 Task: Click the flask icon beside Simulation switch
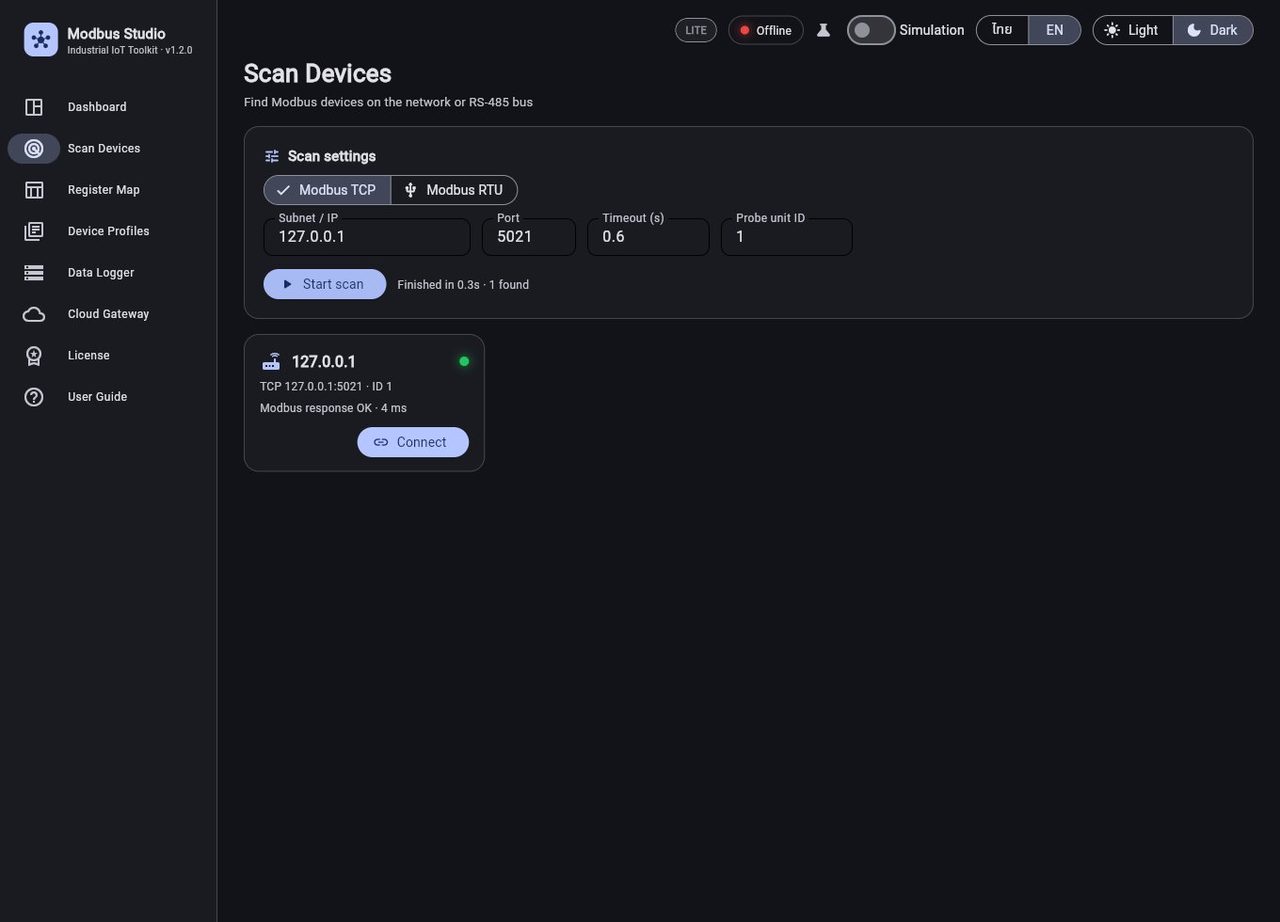click(824, 30)
